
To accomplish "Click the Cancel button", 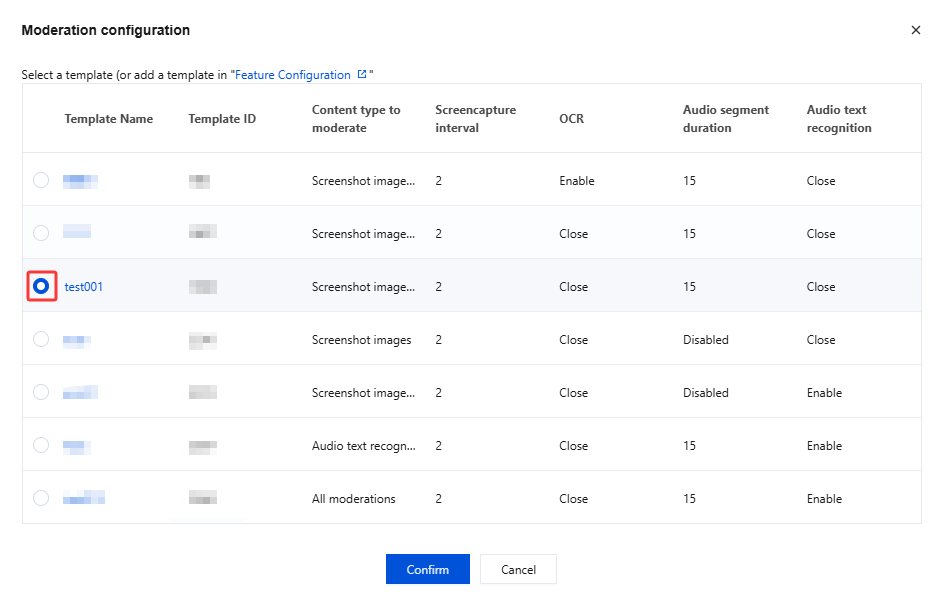I will pos(518,569).
